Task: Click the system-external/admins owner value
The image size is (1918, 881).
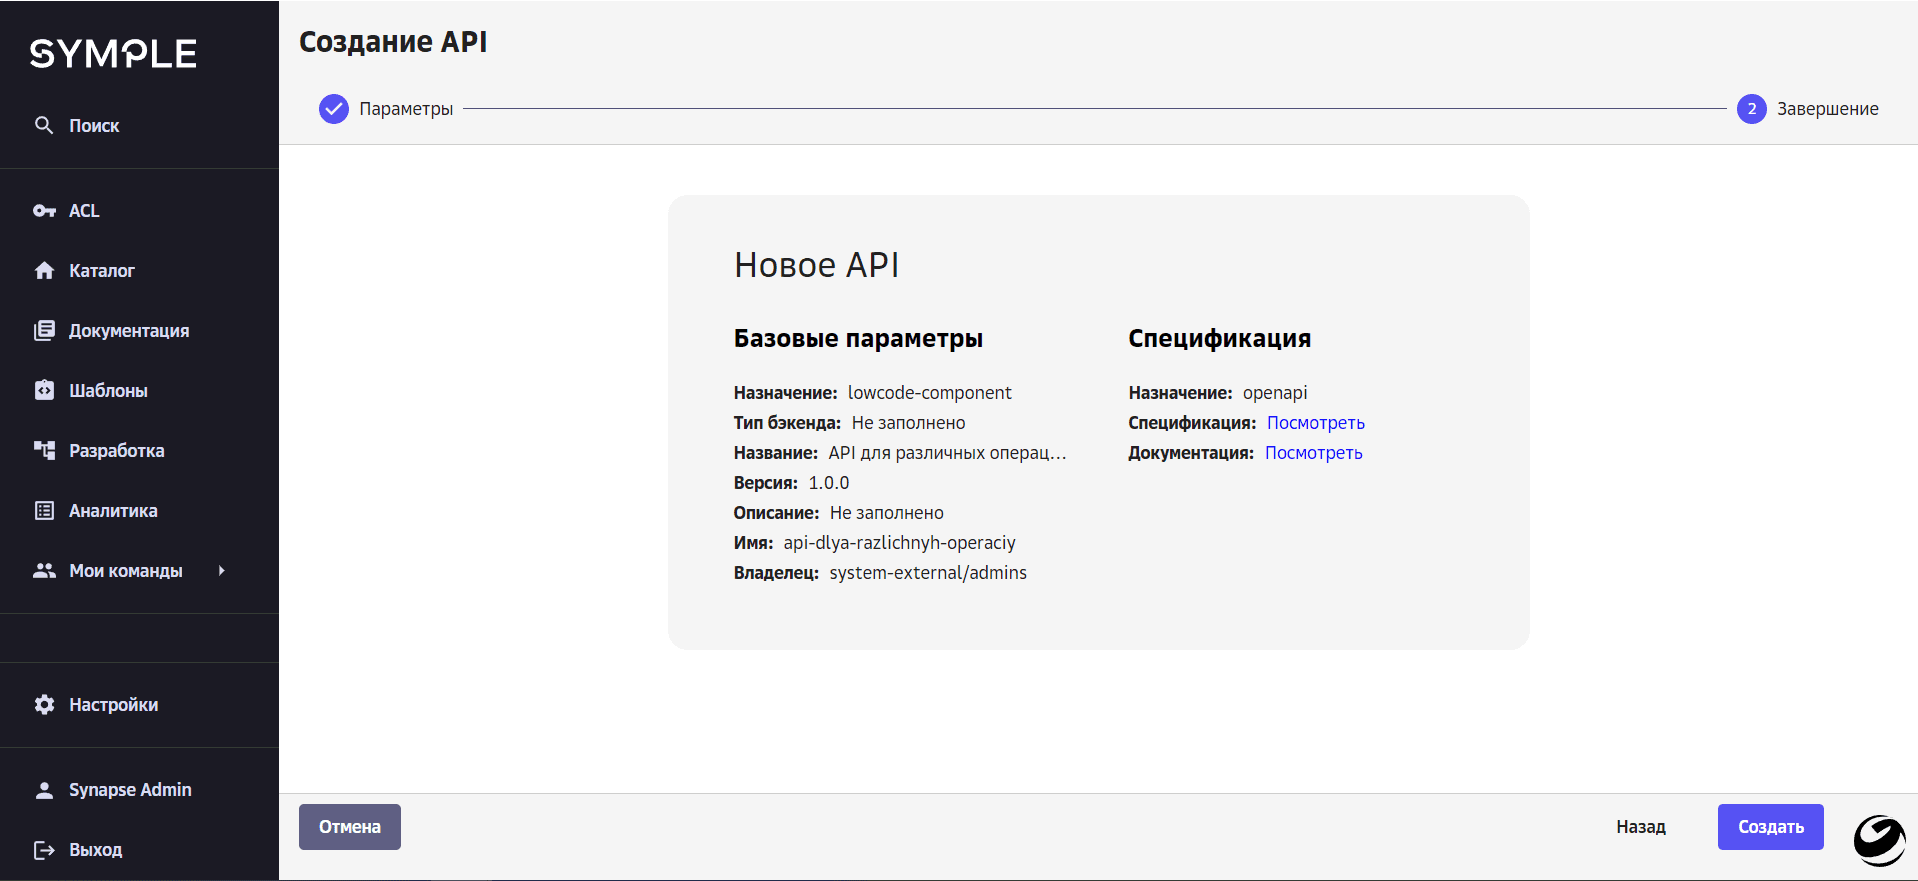Action: click(x=928, y=573)
